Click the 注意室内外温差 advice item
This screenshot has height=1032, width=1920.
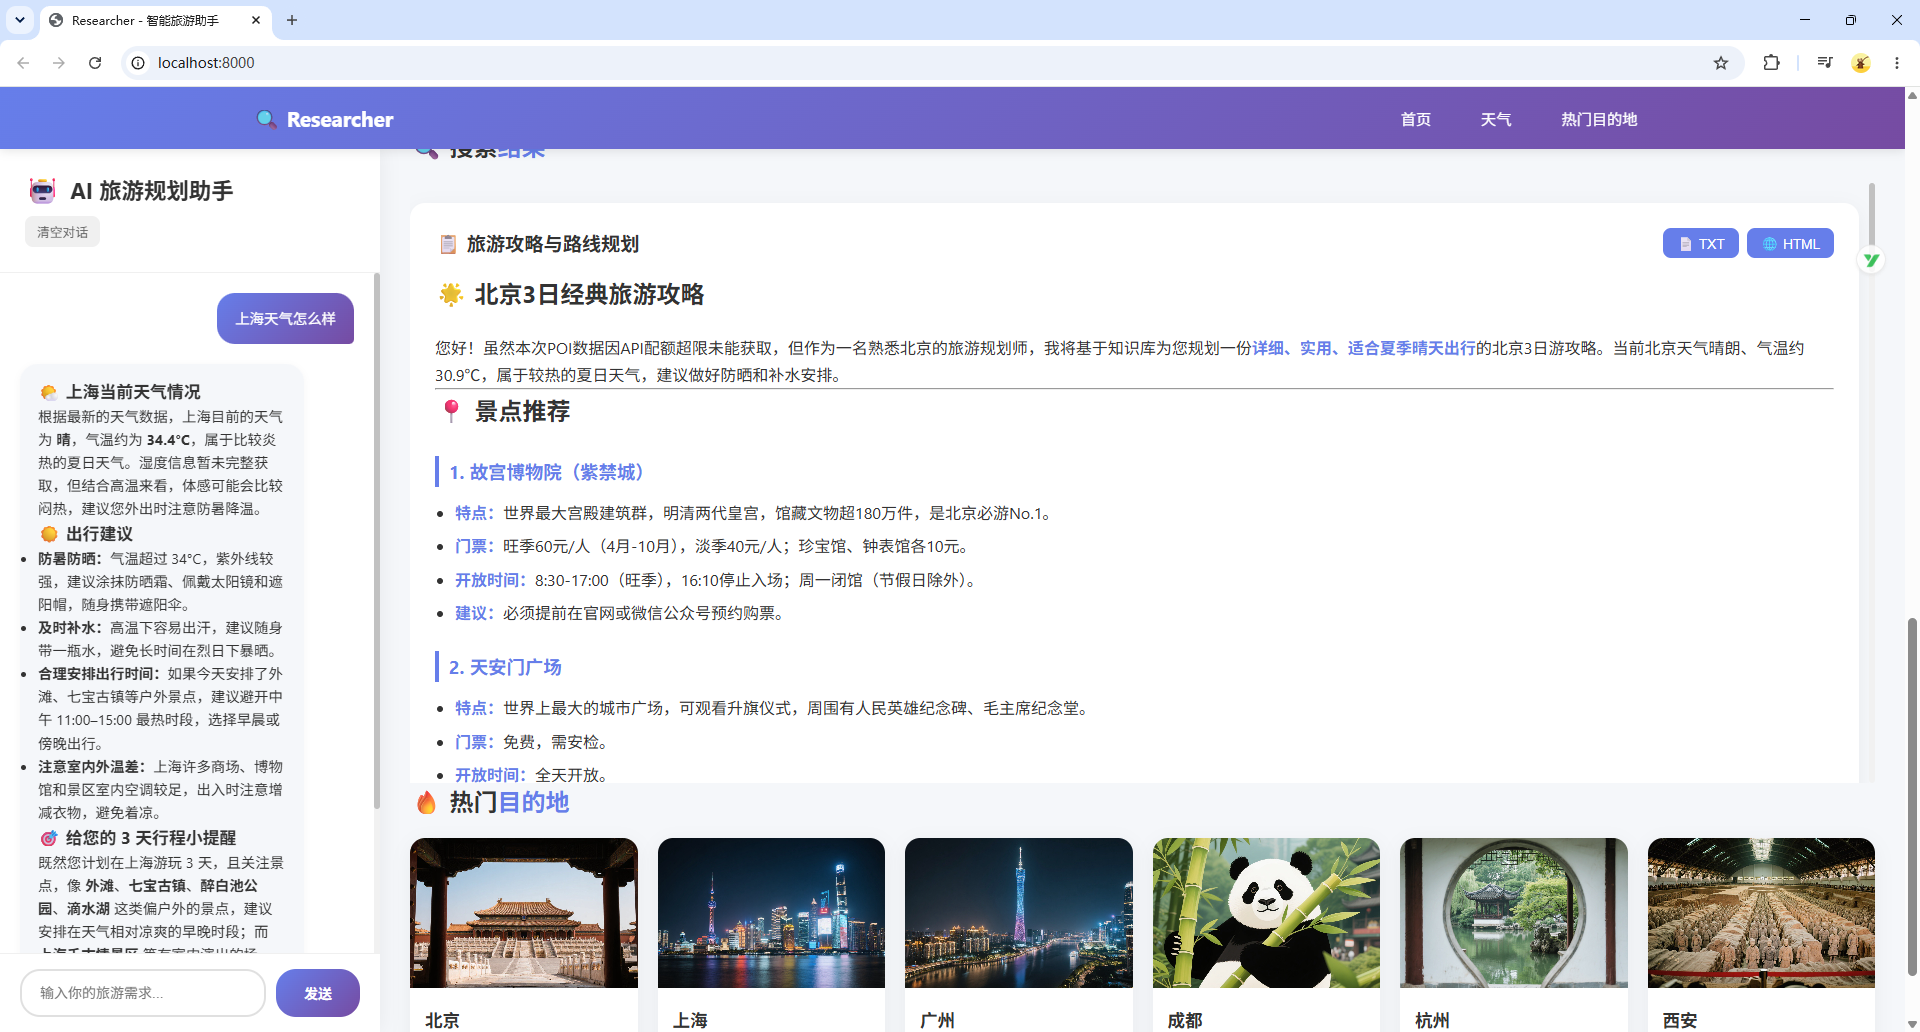[160, 789]
